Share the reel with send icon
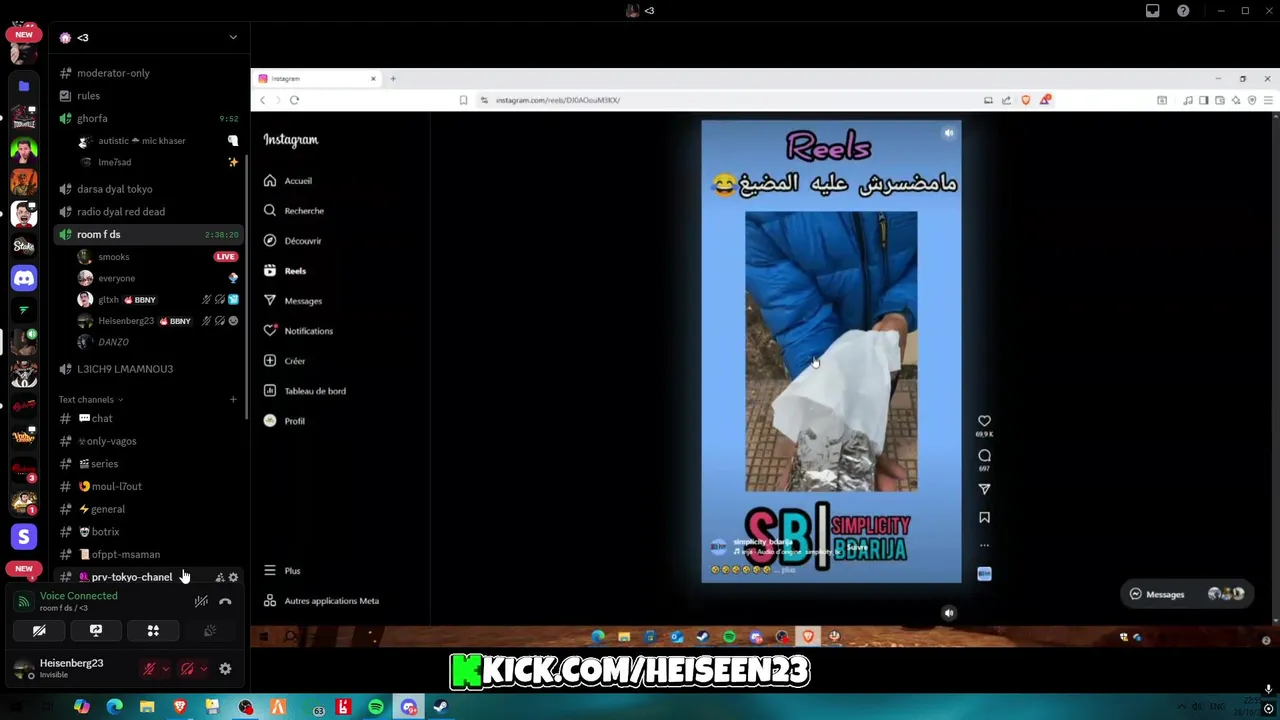1280x720 pixels. click(984, 489)
